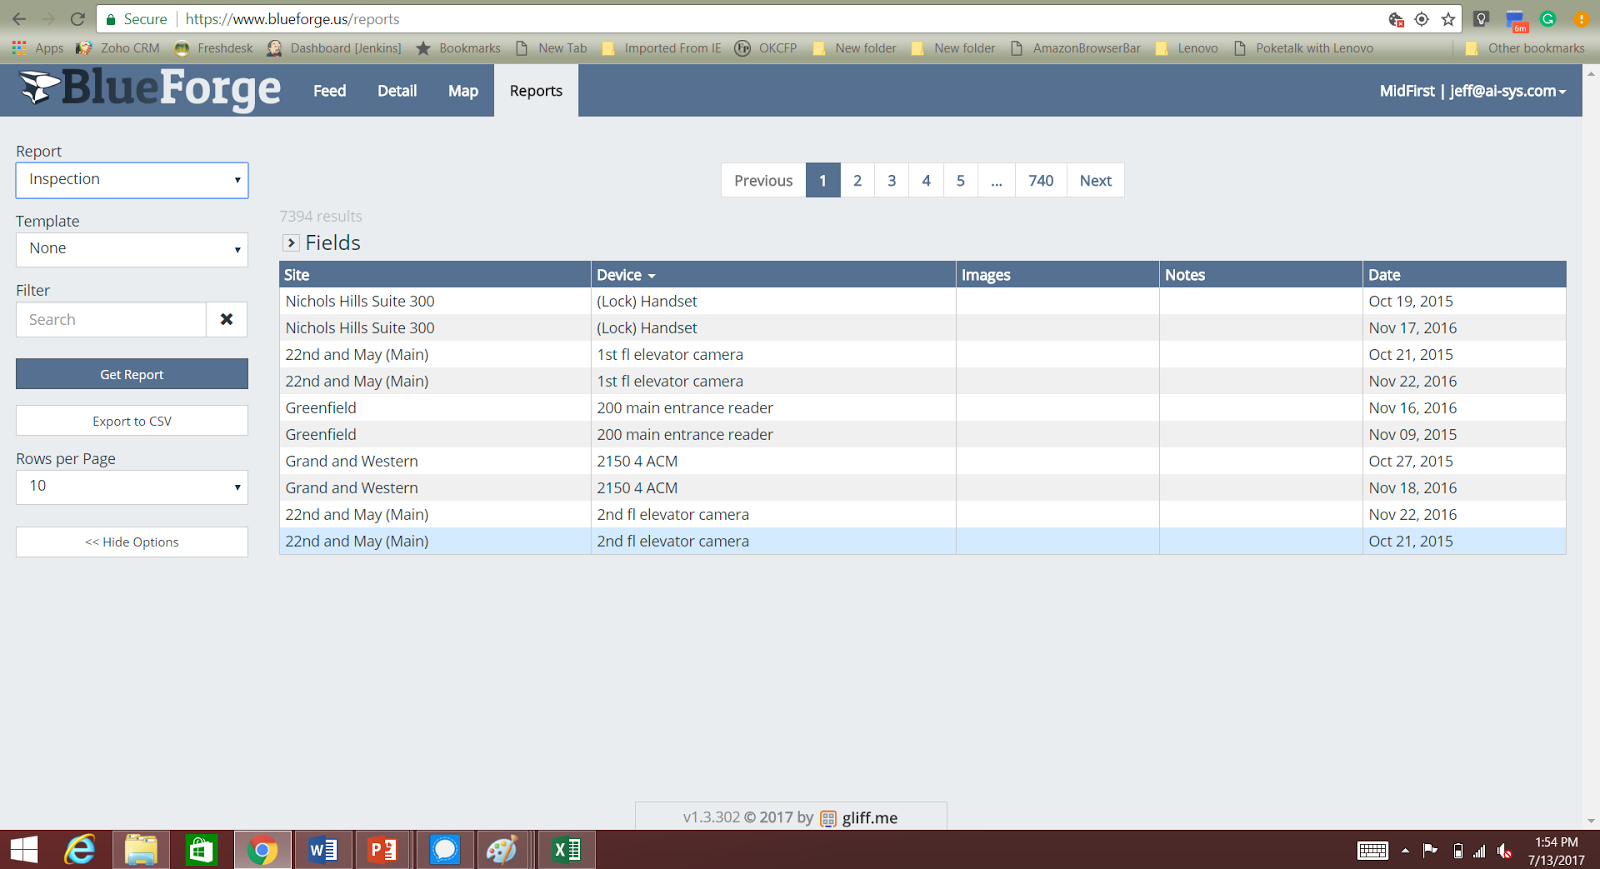
Task: Open the OKCFP bookmark
Action: click(x=766, y=48)
